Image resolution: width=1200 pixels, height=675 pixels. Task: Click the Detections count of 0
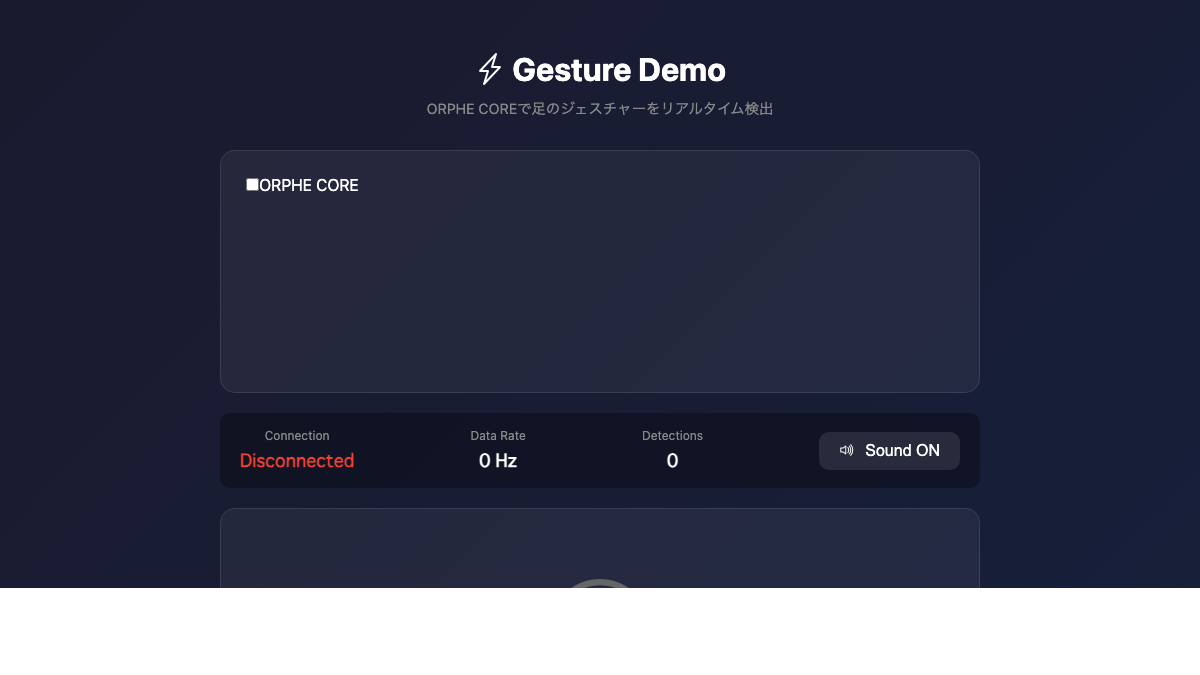(x=672, y=461)
